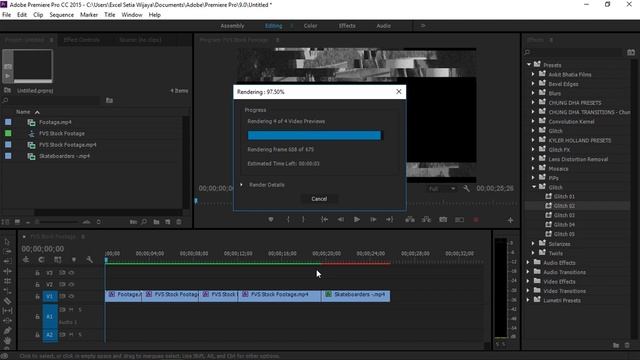Solo the A2 audio track
Screen dimensions: 640x360
(x=80, y=335)
